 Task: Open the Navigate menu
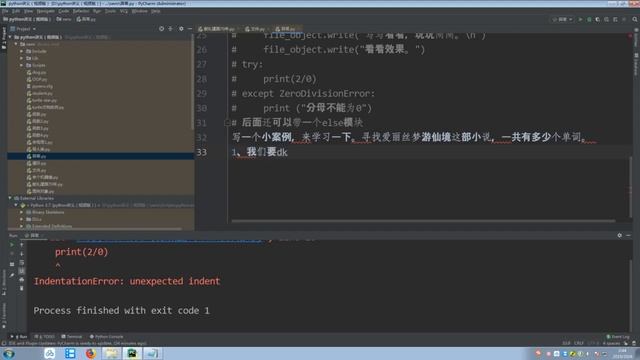click(x=45, y=11)
